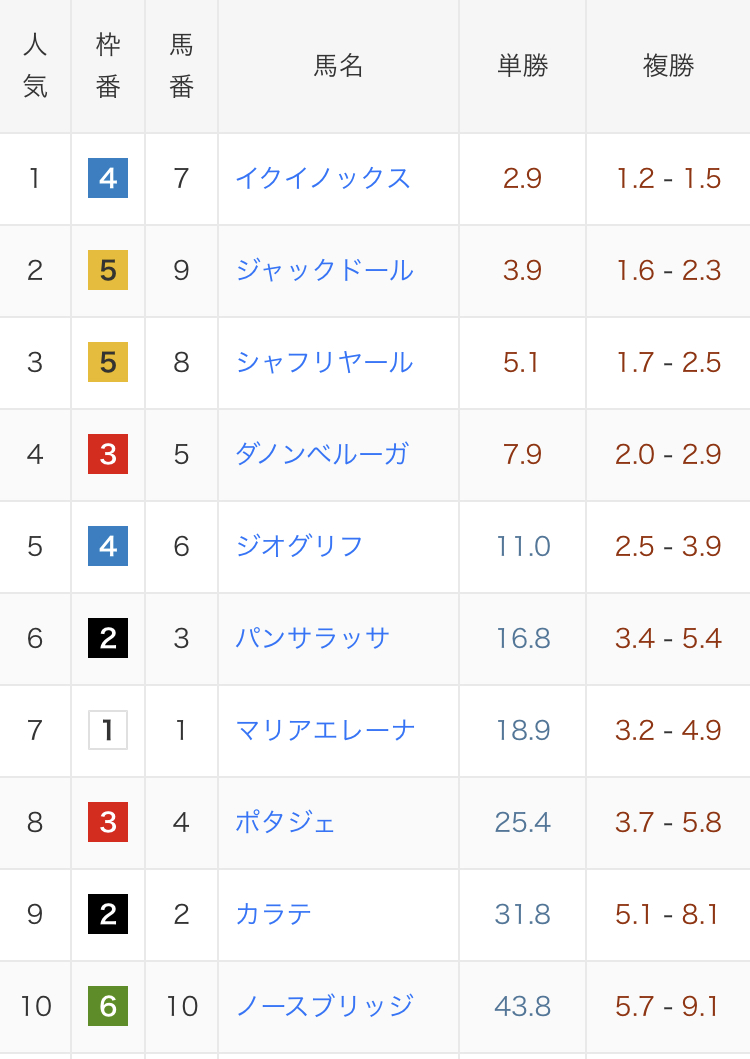Image resolution: width=750 pixels, height=1059 pixels.
Task: Click the 単勝 column header
Action: click(523, 66)
